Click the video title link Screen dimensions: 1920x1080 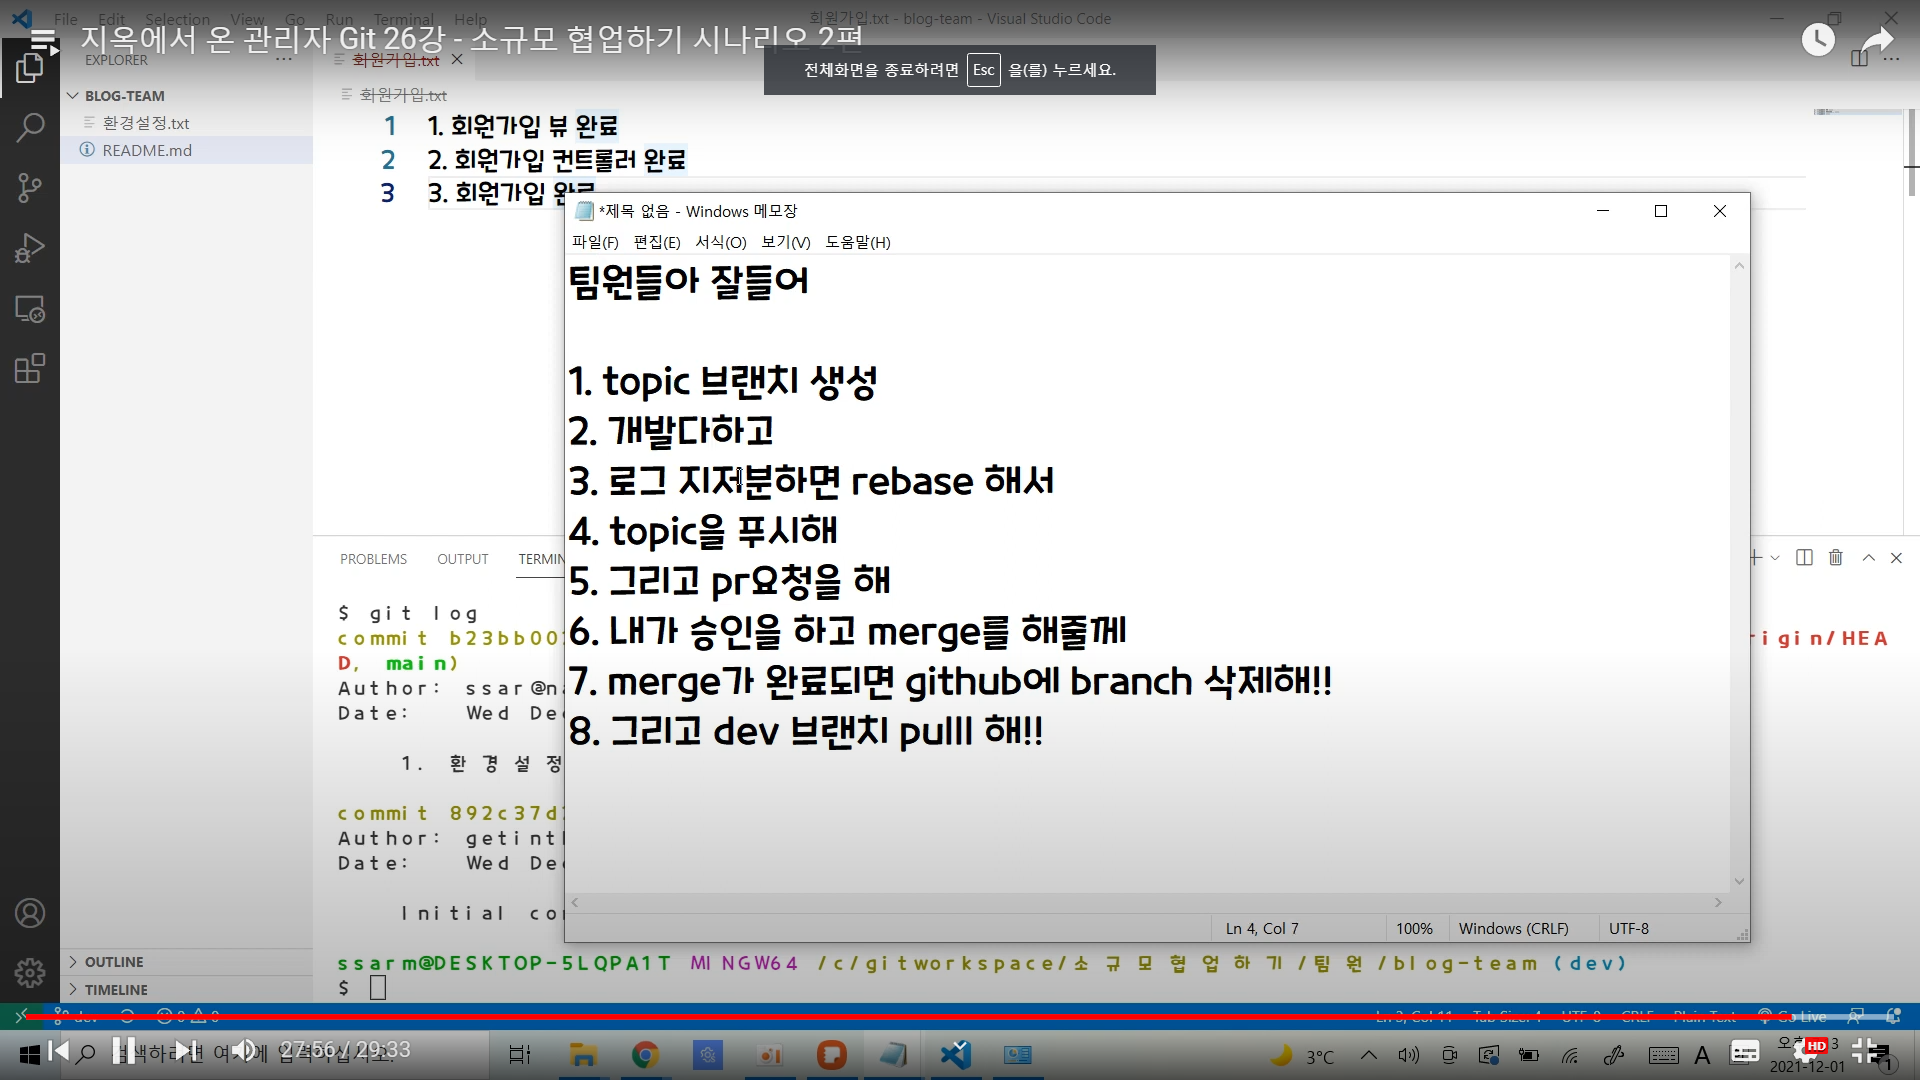point(471,39)
